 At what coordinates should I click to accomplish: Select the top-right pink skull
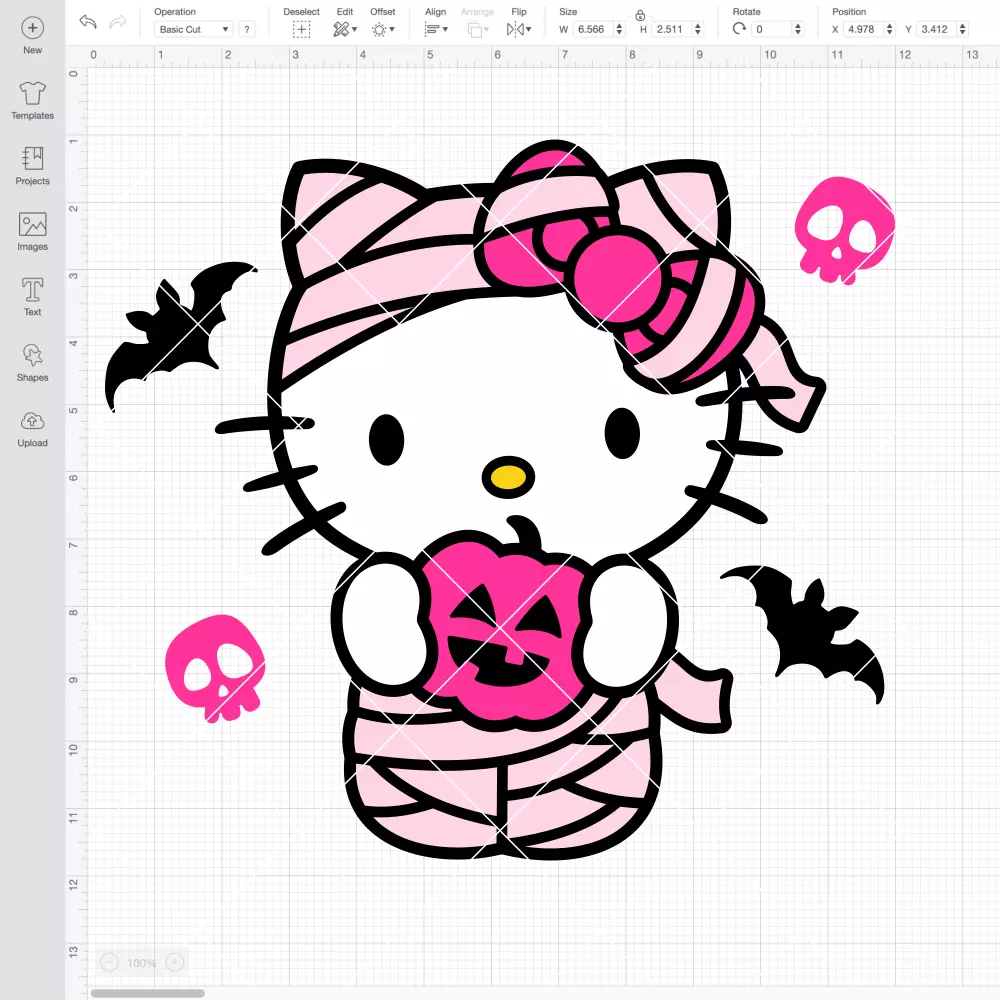(x=844, y=231)
